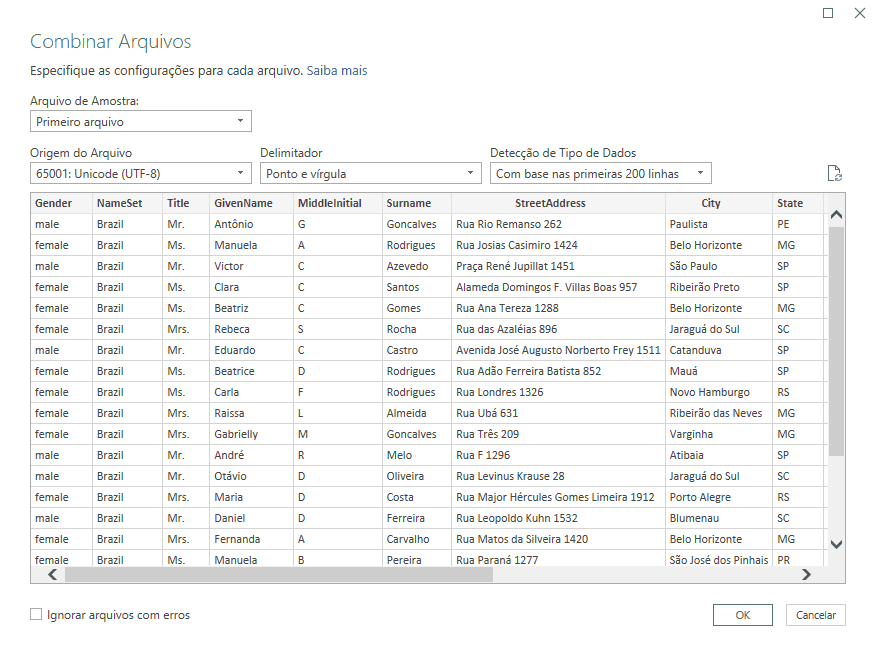Screen dimensions: 876x656
Task: Open the Delimitador dropdown
Action: (370, 173)
